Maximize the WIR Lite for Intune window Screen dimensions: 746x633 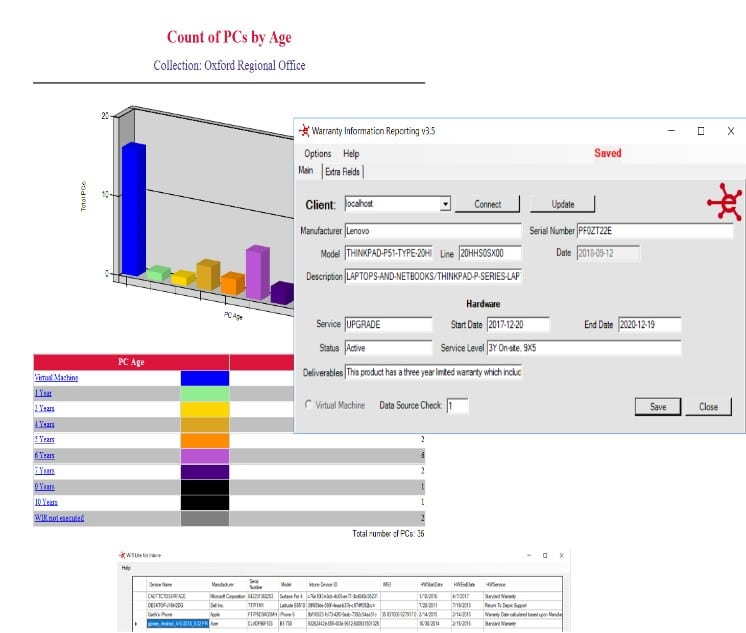(545, 555)
